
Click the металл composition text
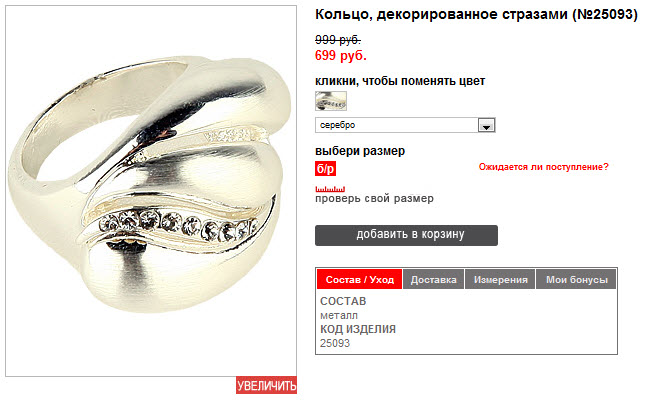339,315
